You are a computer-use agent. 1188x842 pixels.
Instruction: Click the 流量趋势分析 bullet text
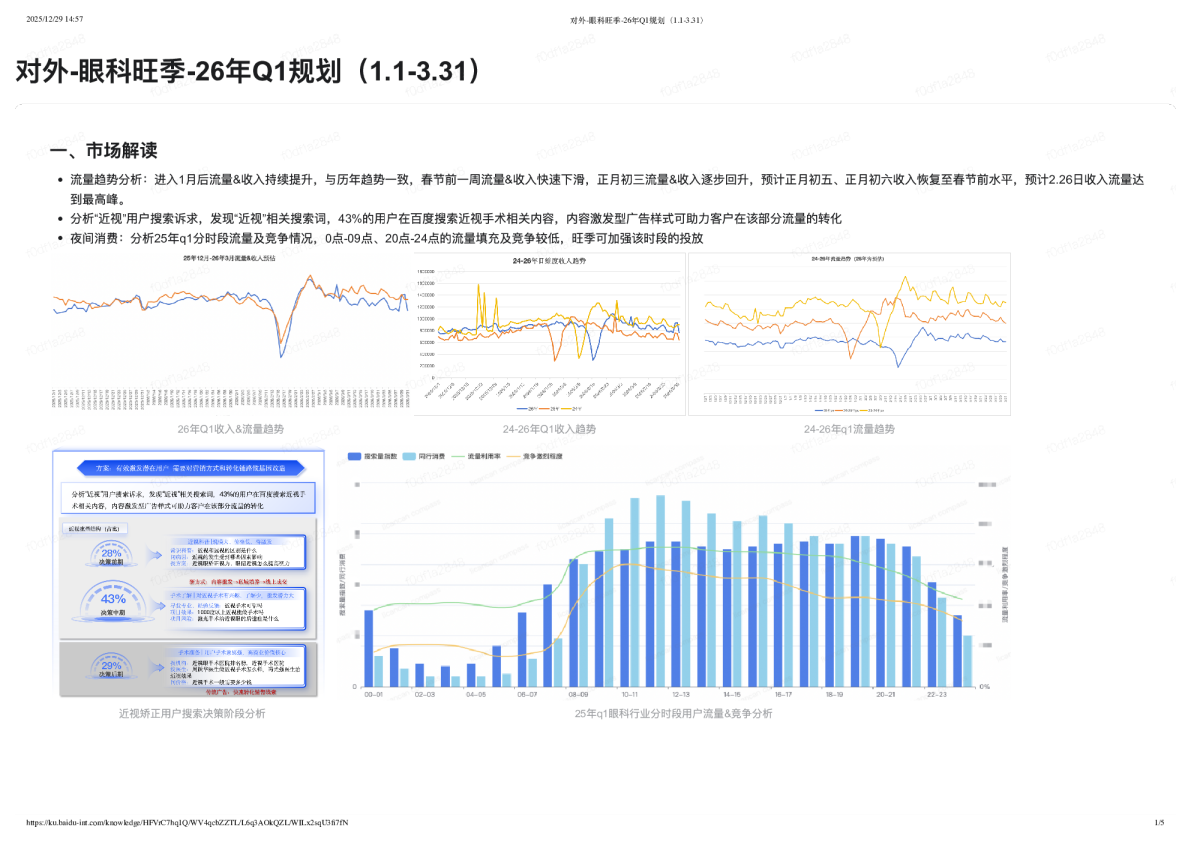click(x=109, y=180)
